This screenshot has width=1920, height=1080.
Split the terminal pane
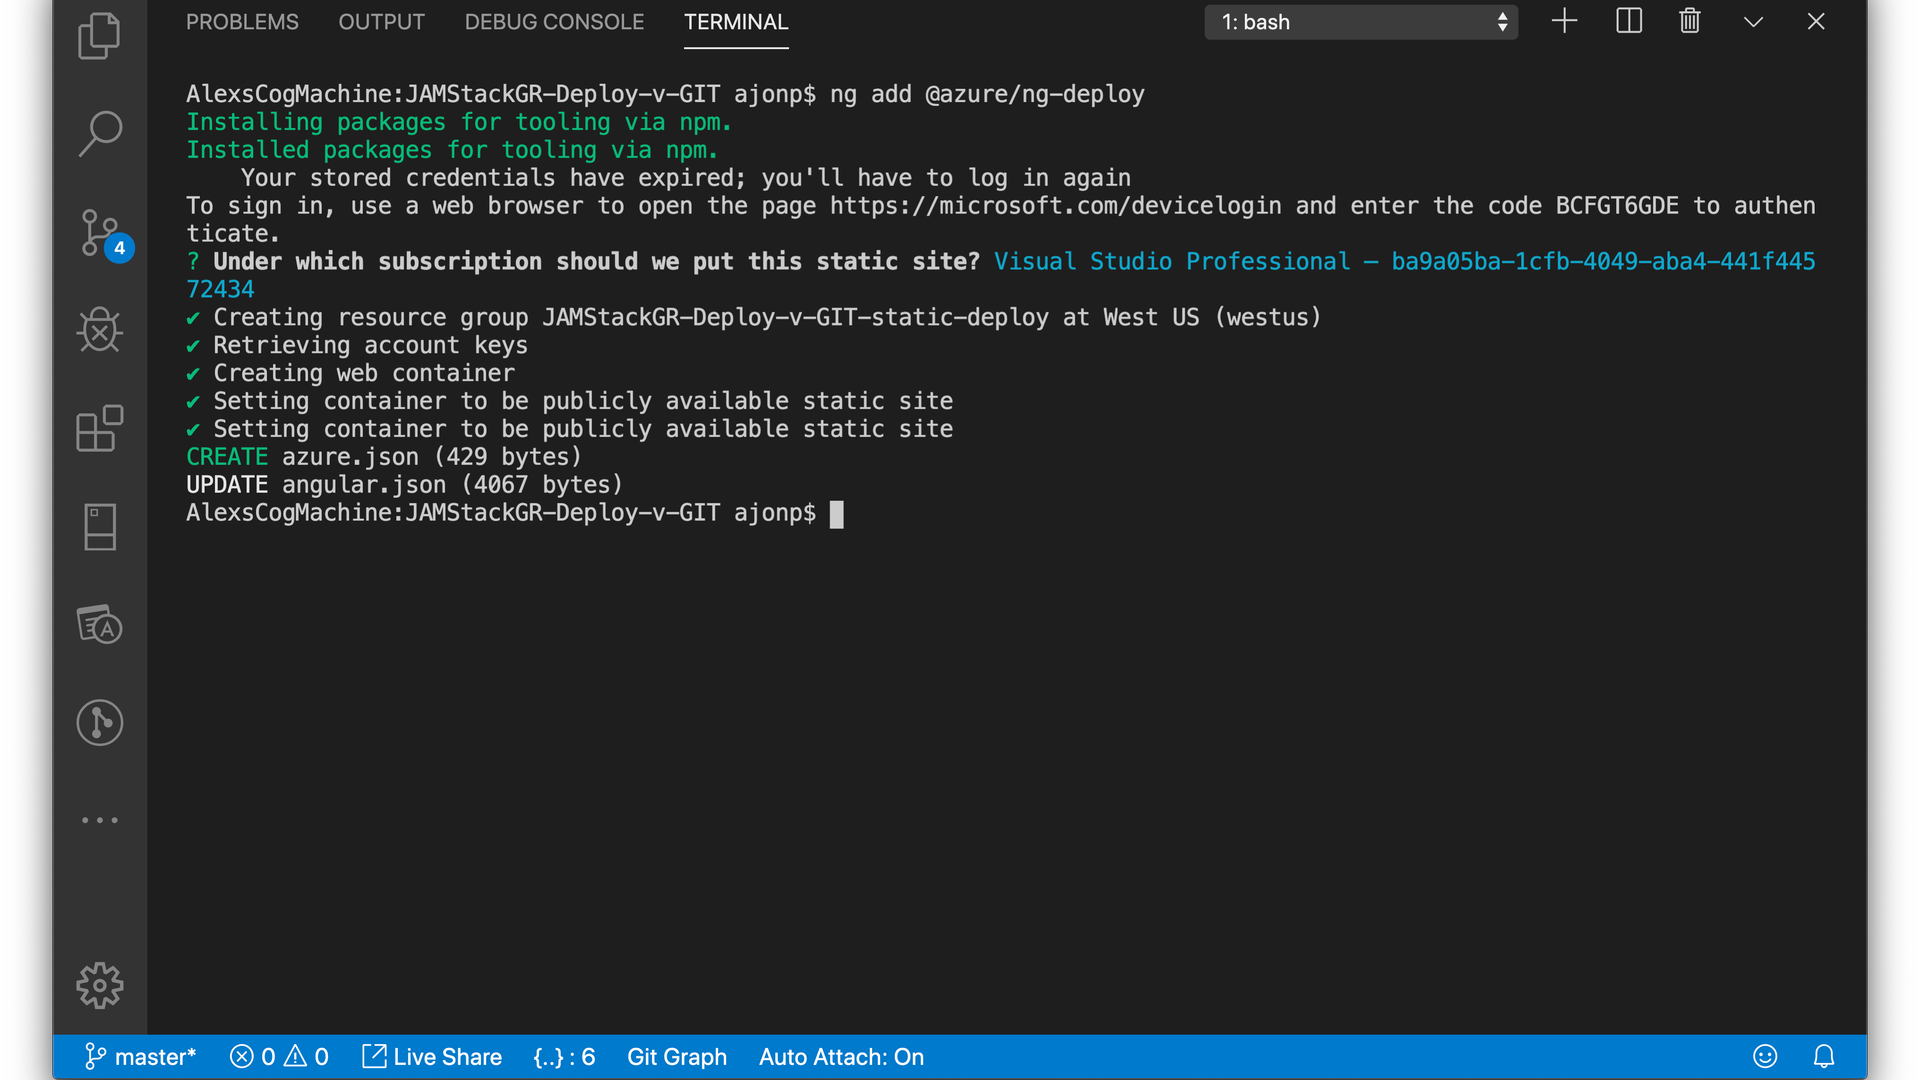click(1629, 21)
